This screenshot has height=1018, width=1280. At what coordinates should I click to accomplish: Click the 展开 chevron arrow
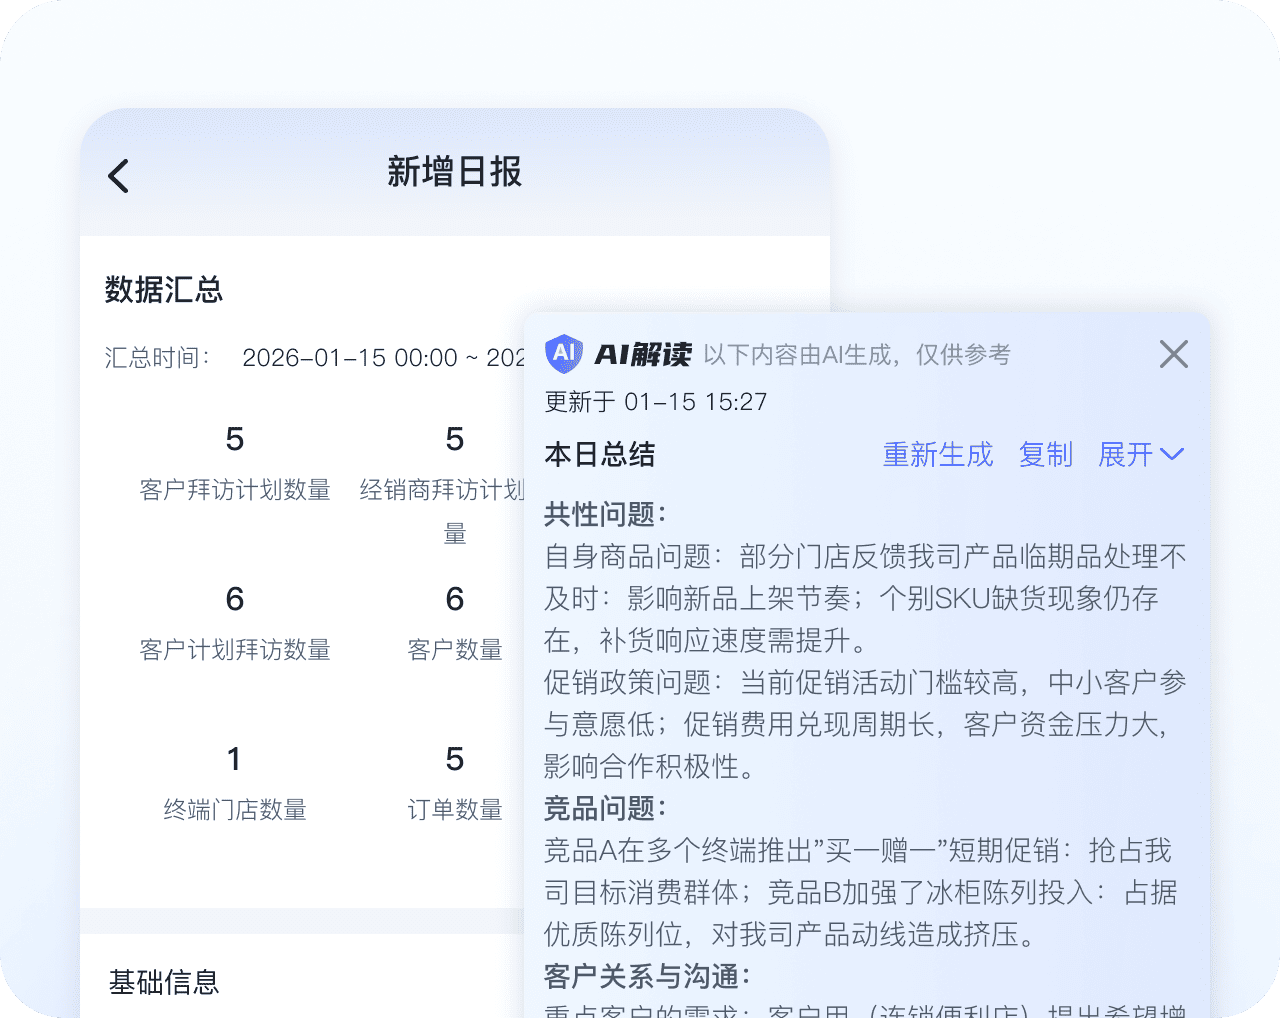(x=1172, y=455)
